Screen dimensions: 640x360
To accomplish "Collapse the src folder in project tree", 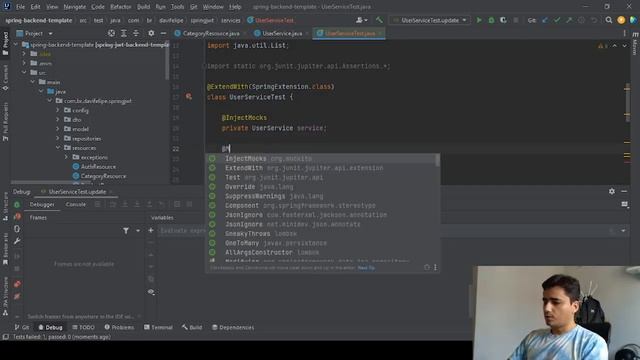I will (24, 72).
